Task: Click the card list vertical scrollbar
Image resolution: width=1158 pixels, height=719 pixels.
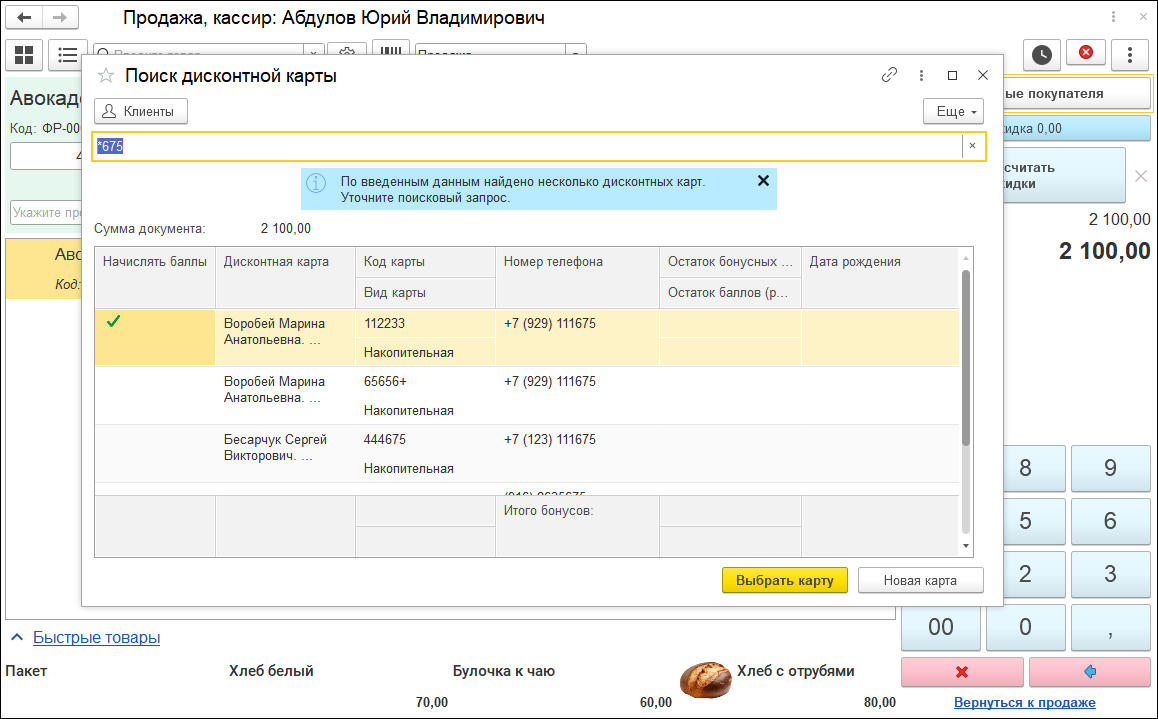Action: pyautogui.click(x=965, y=358)
